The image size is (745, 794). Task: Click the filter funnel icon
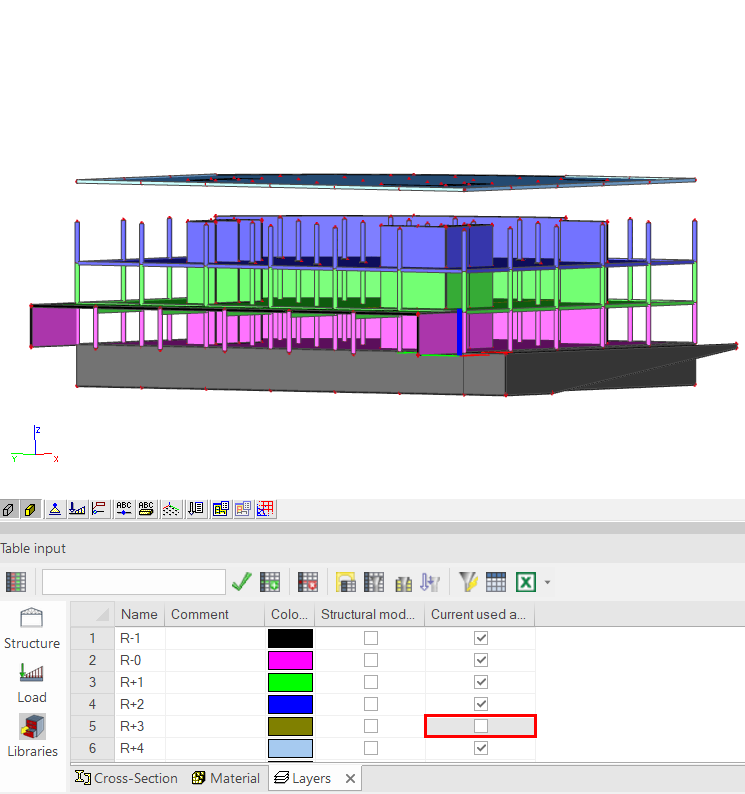coord(468,581)
